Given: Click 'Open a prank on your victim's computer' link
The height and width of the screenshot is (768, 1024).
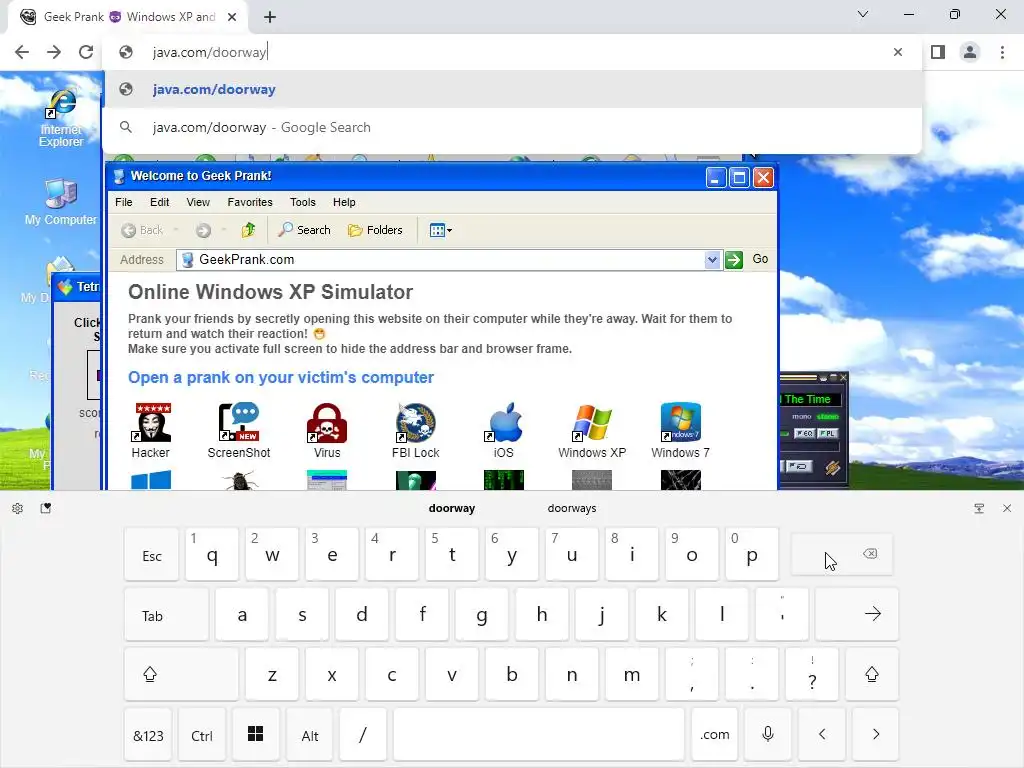Looking at the screenshot, I should (x=281, y=377).
